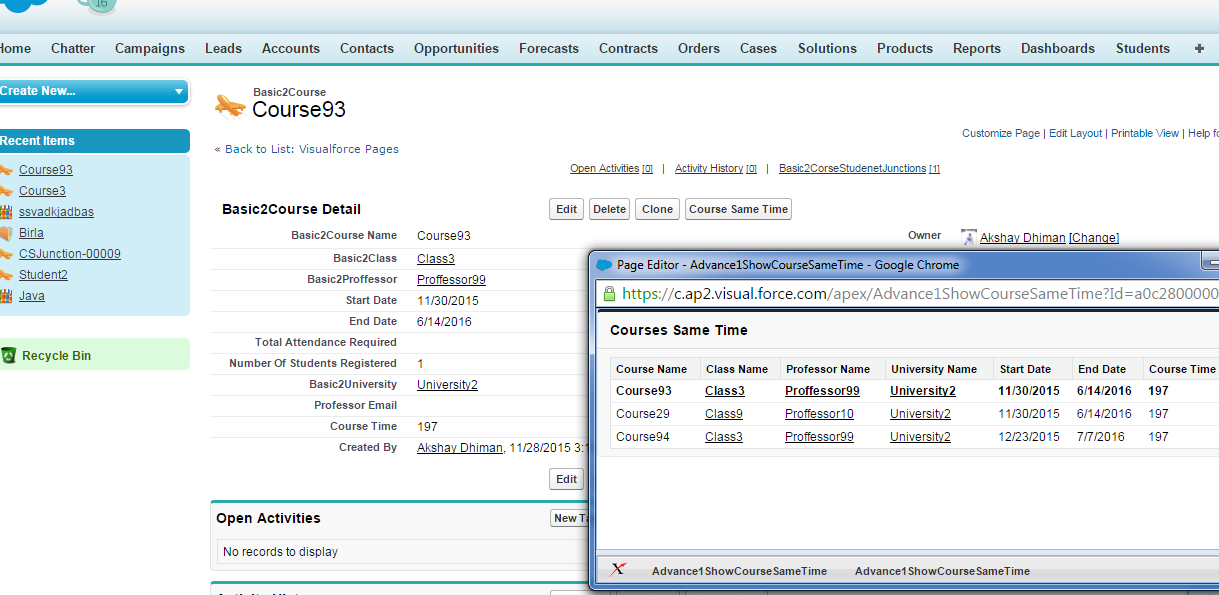Click the Recycle Bin icon in sidebar
The width and height of the screenshot is (1219, 595).
(x=9, y=355)
